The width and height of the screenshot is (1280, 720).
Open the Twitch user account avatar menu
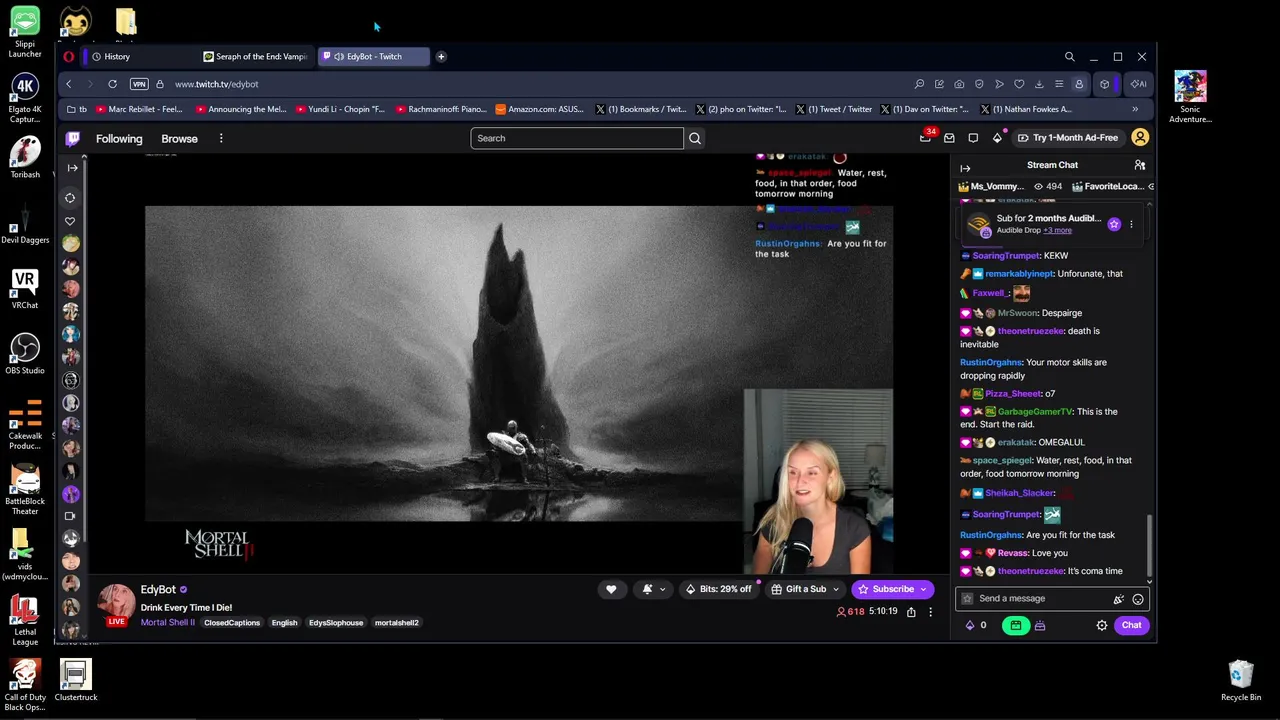(x=1140, y=137)
